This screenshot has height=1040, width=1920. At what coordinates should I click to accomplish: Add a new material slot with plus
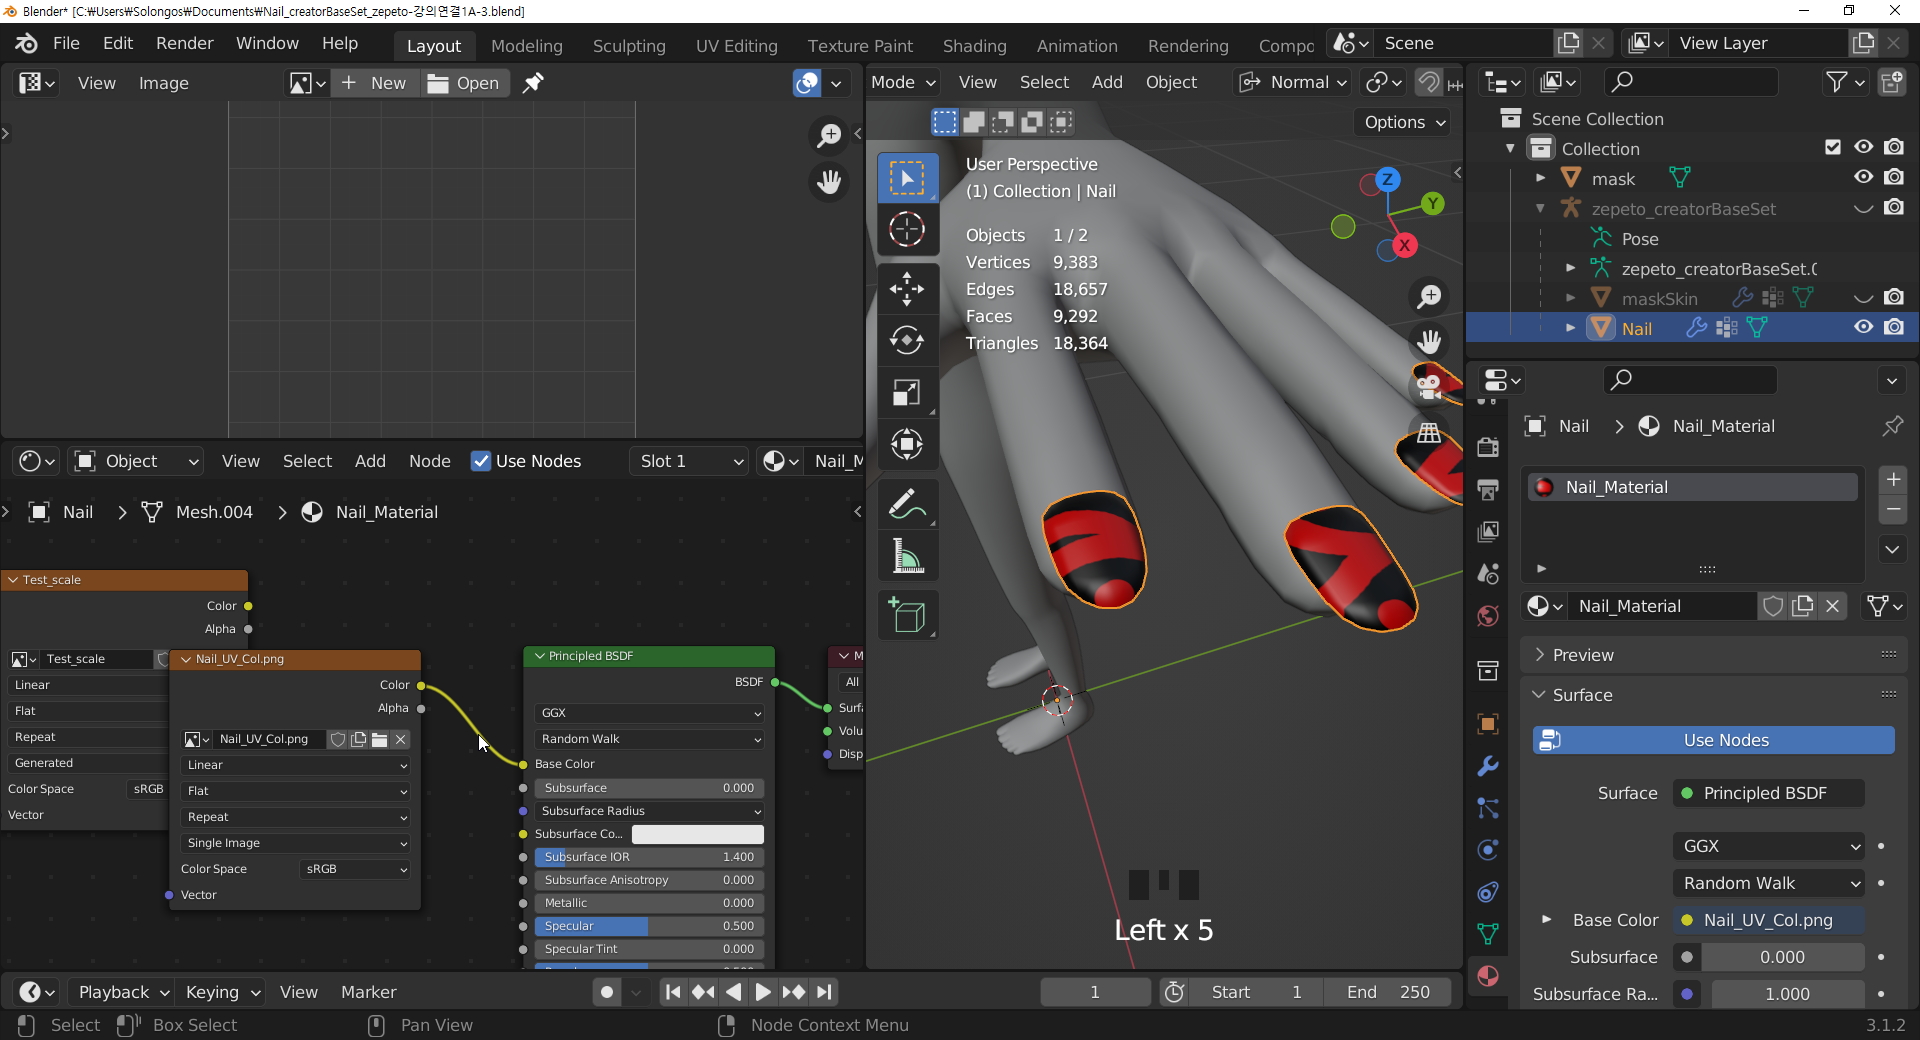click(1893, 480)
